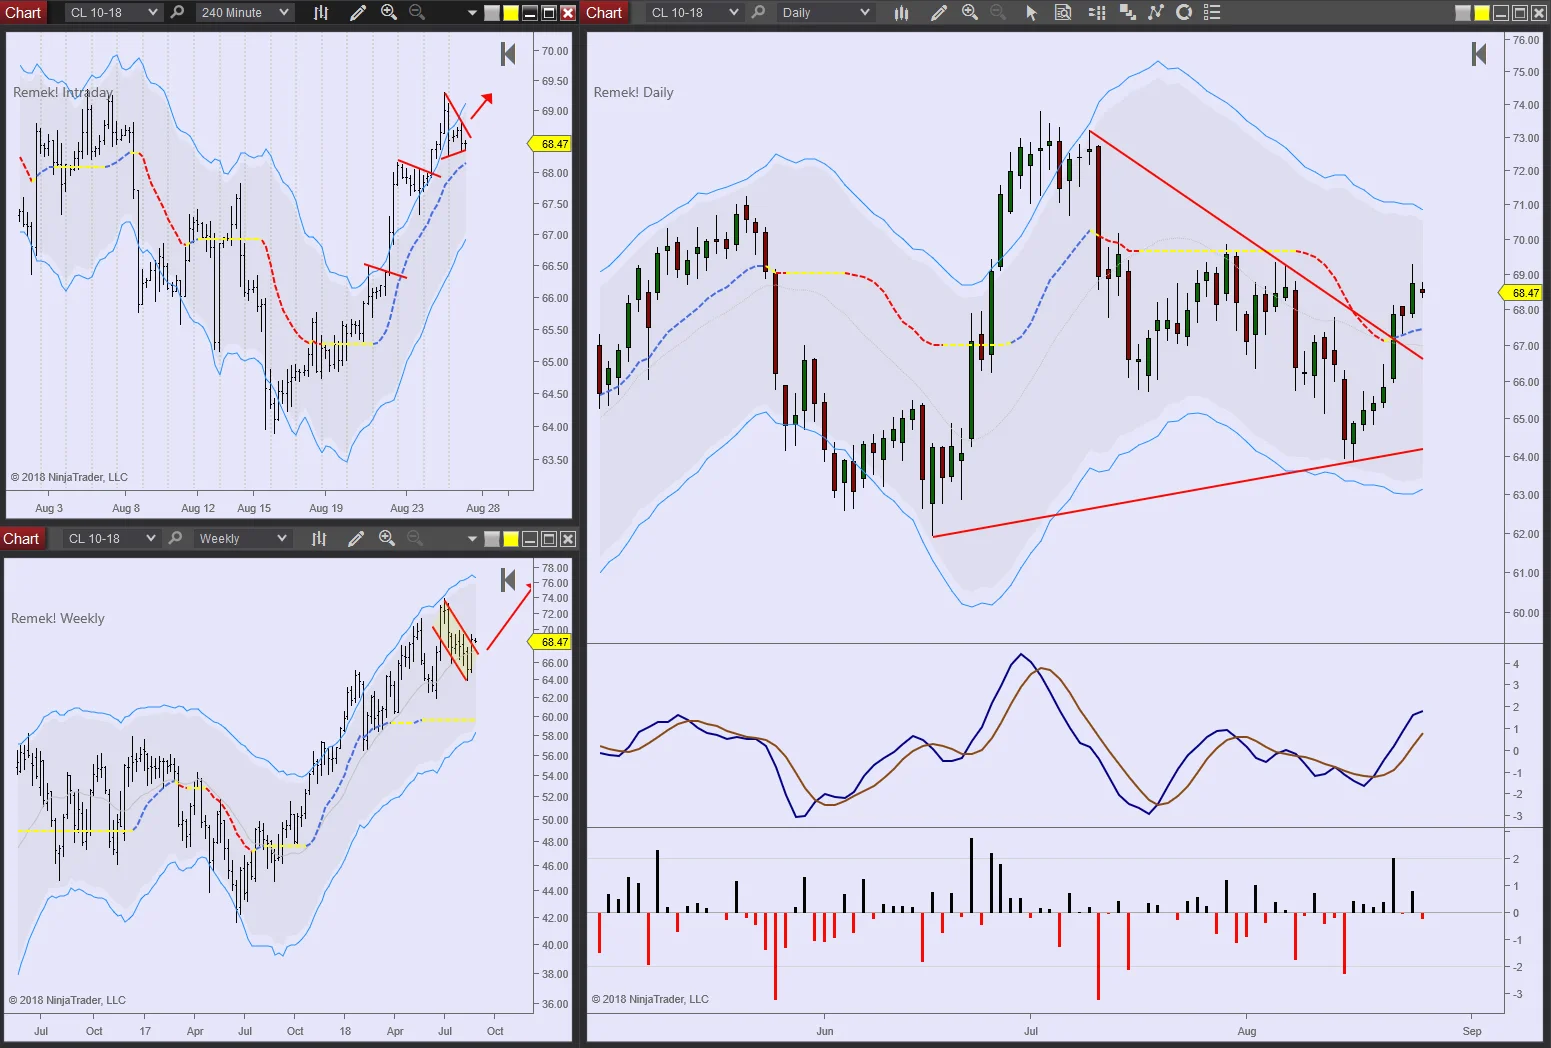Select drawing pencil tool in Weekly chart

pos(355,539)
